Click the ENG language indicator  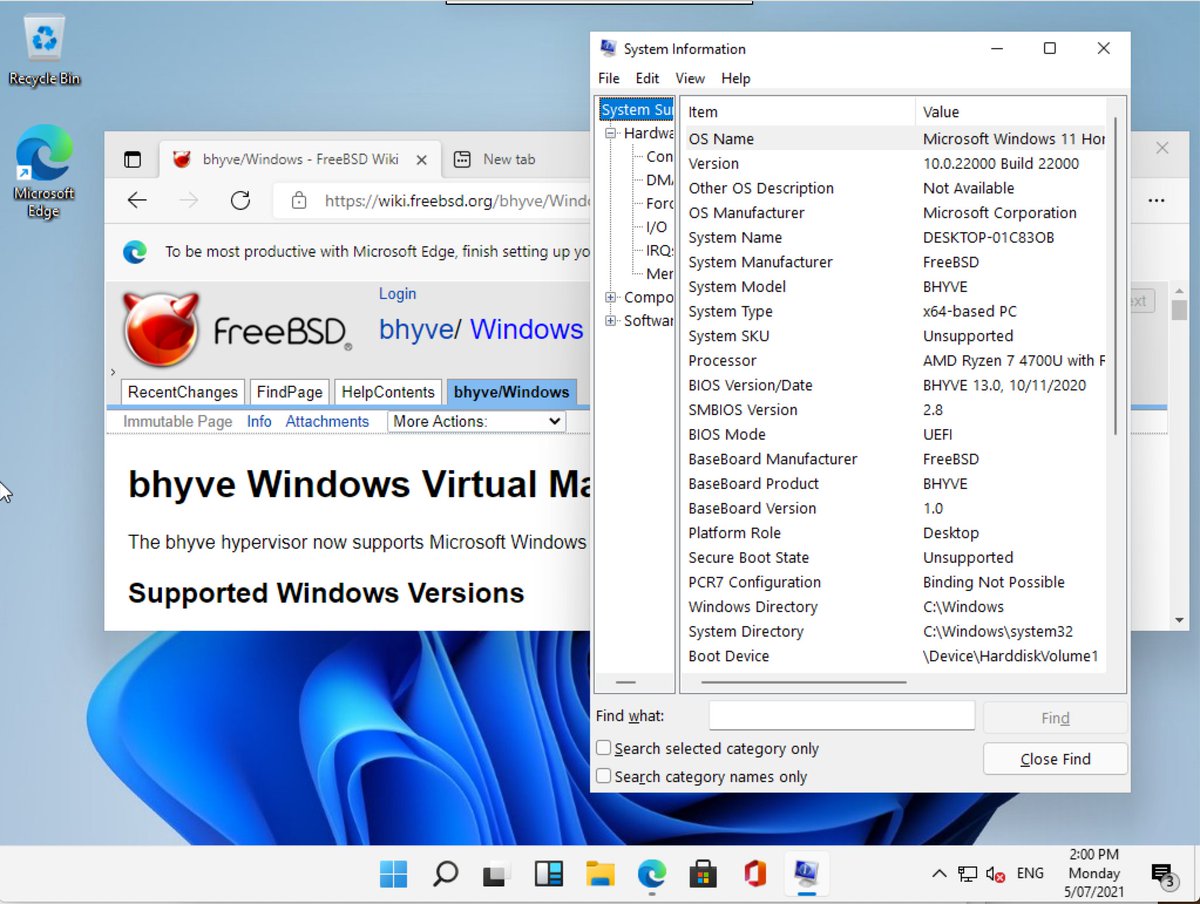coord(1030,873)
